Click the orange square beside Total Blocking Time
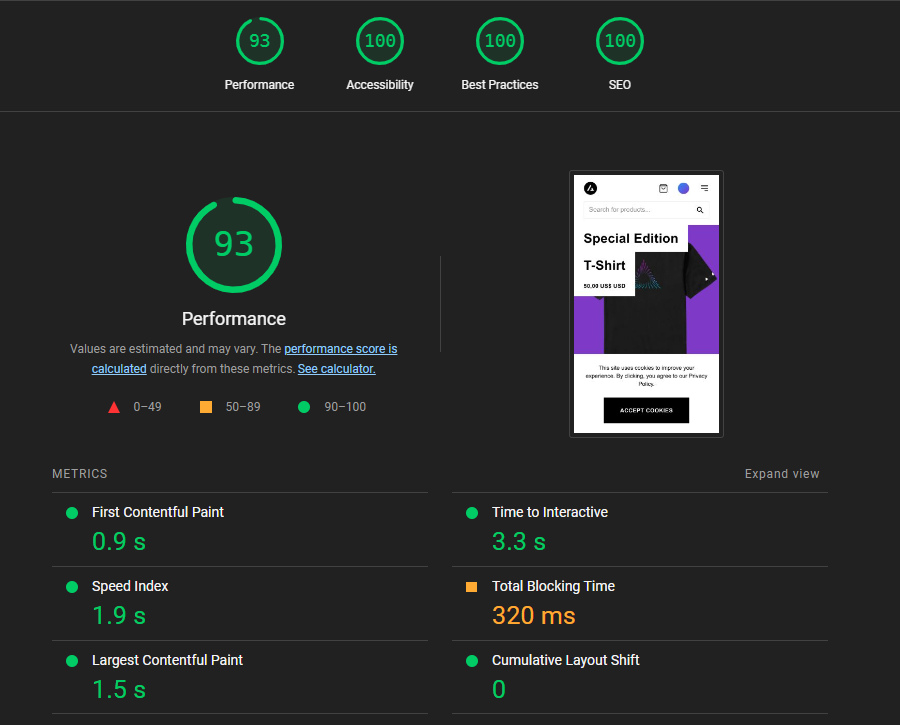The width and height of the screenshot is (900, 725). (472, 587)
